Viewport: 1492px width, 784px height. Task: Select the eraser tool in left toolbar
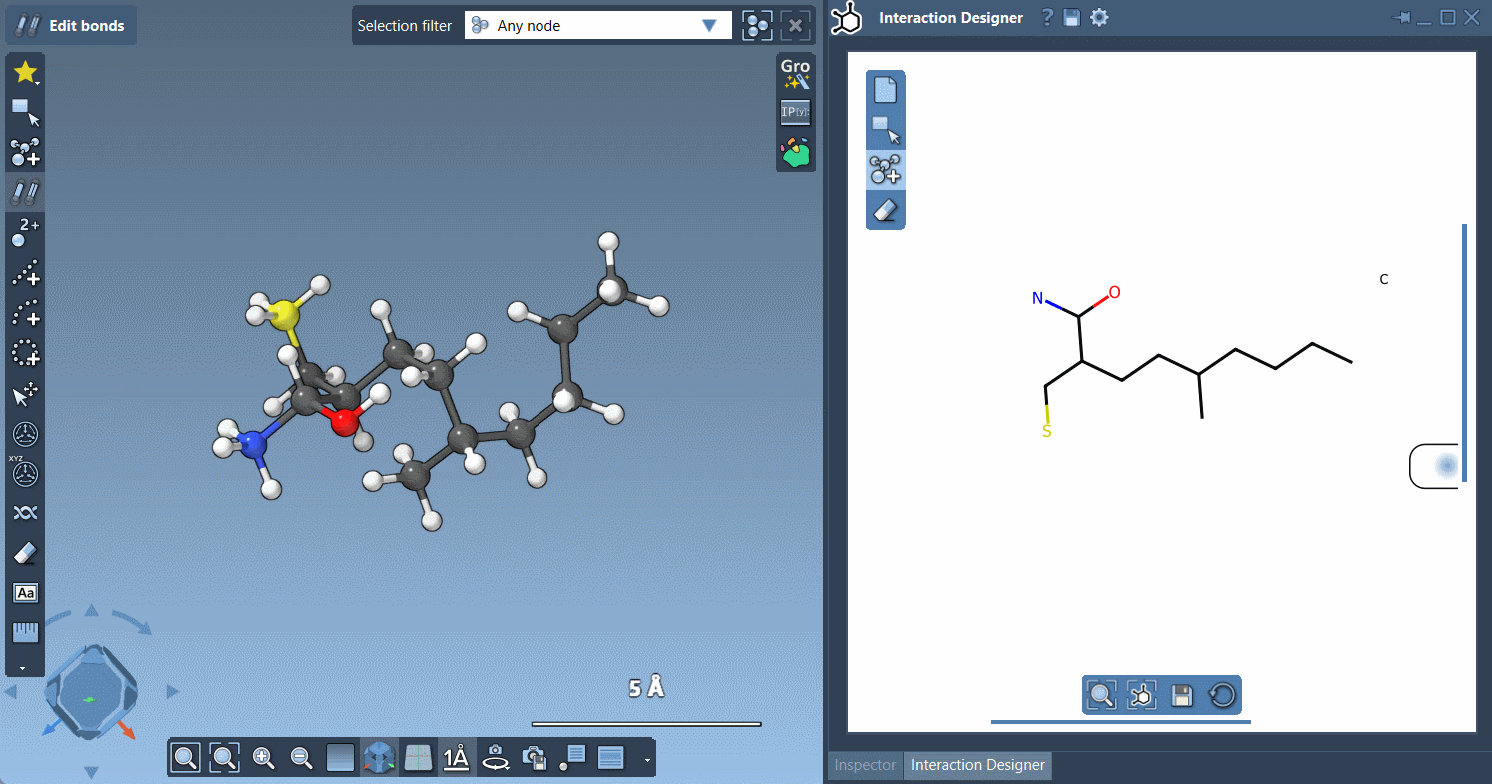25,553
